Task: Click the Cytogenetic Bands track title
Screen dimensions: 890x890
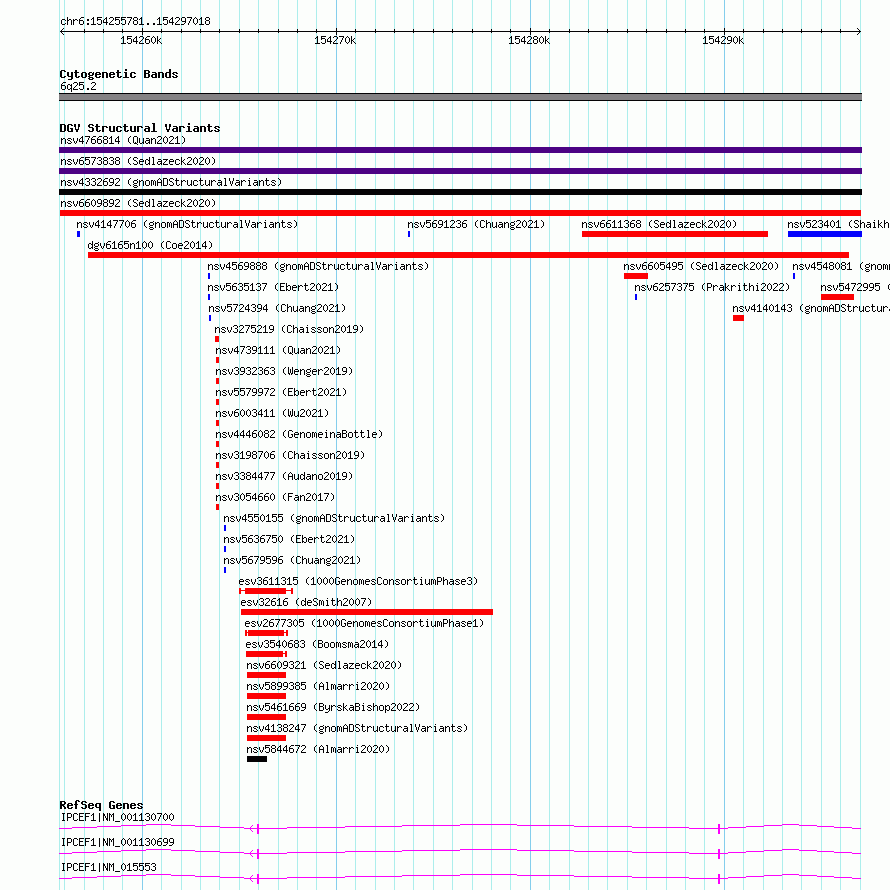Action: click(x=119, y=74)
